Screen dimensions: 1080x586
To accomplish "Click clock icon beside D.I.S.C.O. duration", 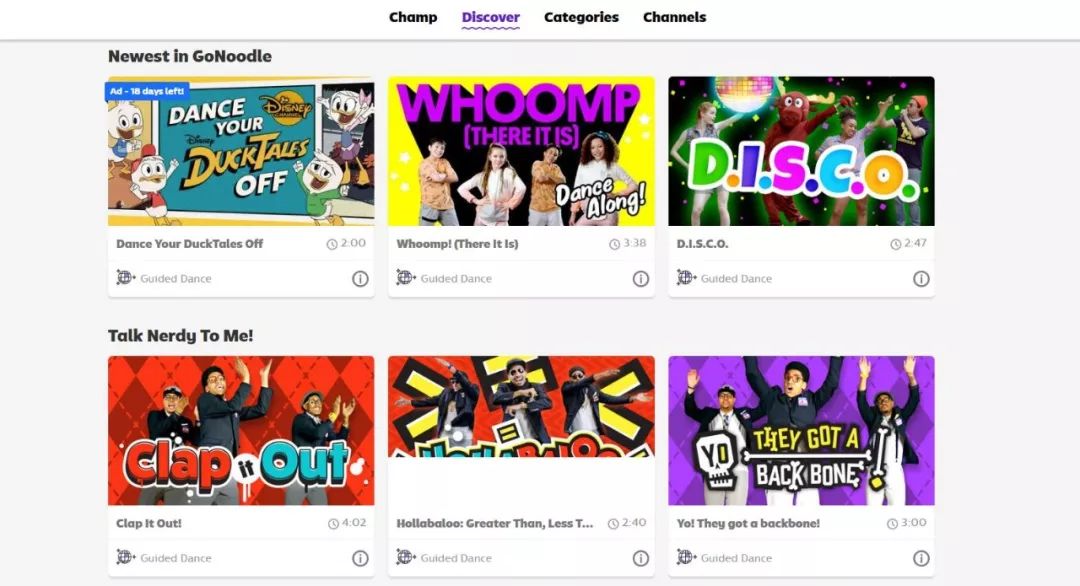I will pos(895,244).
